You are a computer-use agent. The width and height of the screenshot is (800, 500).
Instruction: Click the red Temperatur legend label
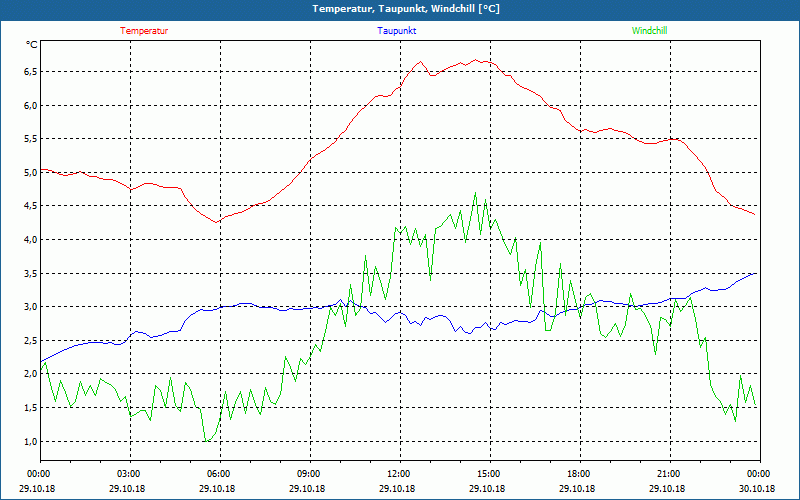click(144, 31)
